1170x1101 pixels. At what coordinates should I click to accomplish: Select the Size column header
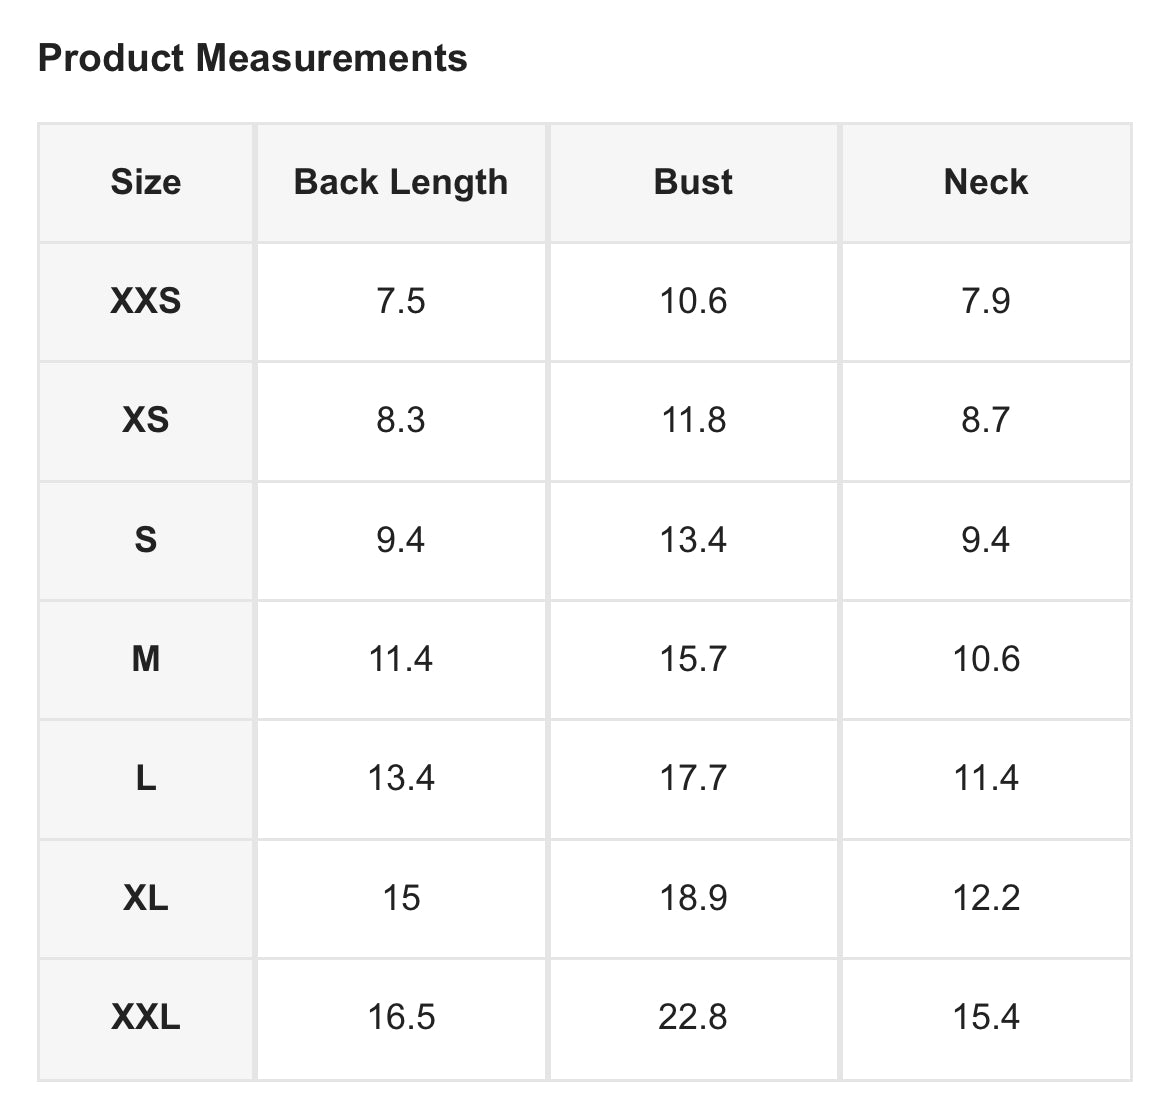point(146,182)
